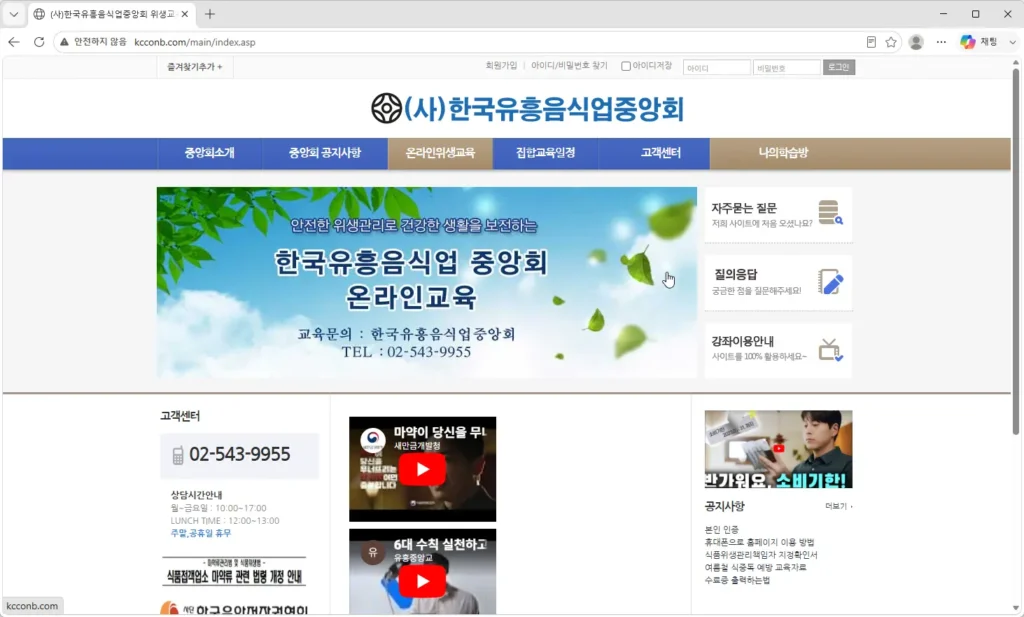
Task: Open the 회원가입 link
Action: pos(501,65)
